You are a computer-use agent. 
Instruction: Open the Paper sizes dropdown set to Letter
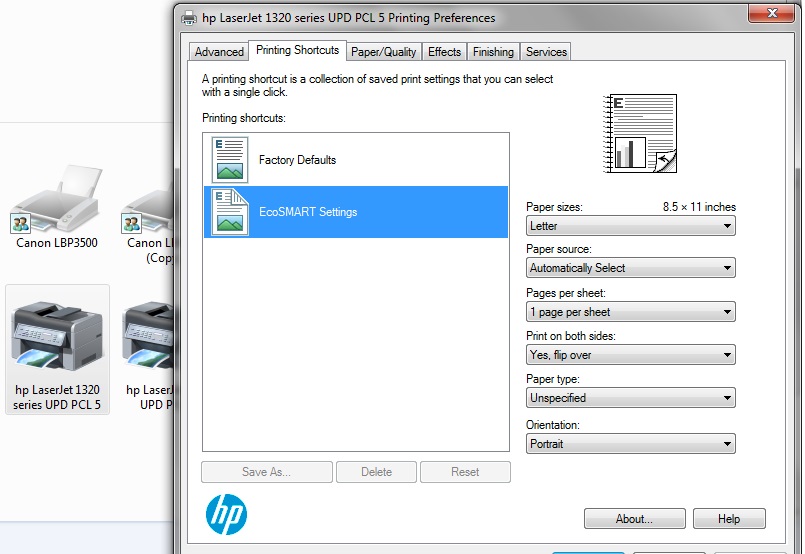[630, 226]
